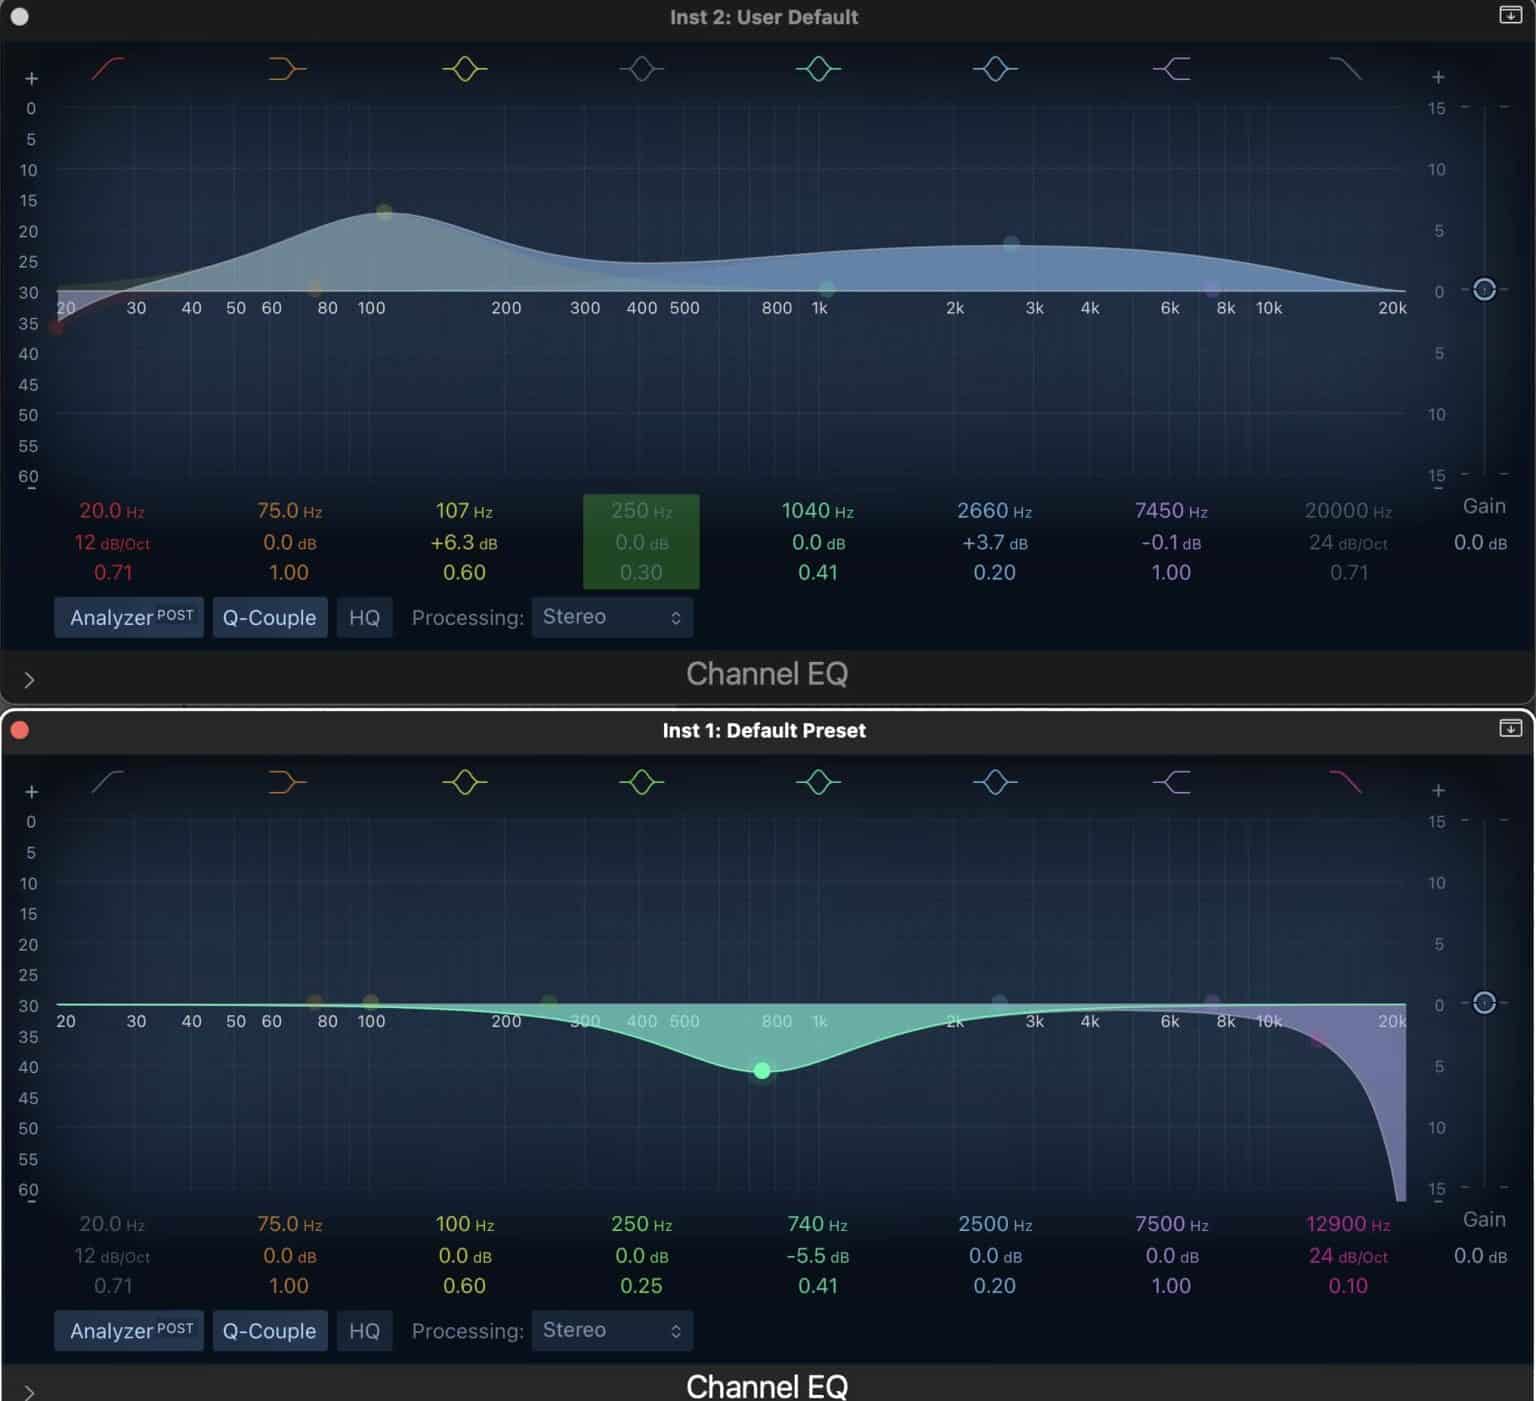
Task: Click the high shelf band icon in Inst 2
Action: tap(1171, 68)
